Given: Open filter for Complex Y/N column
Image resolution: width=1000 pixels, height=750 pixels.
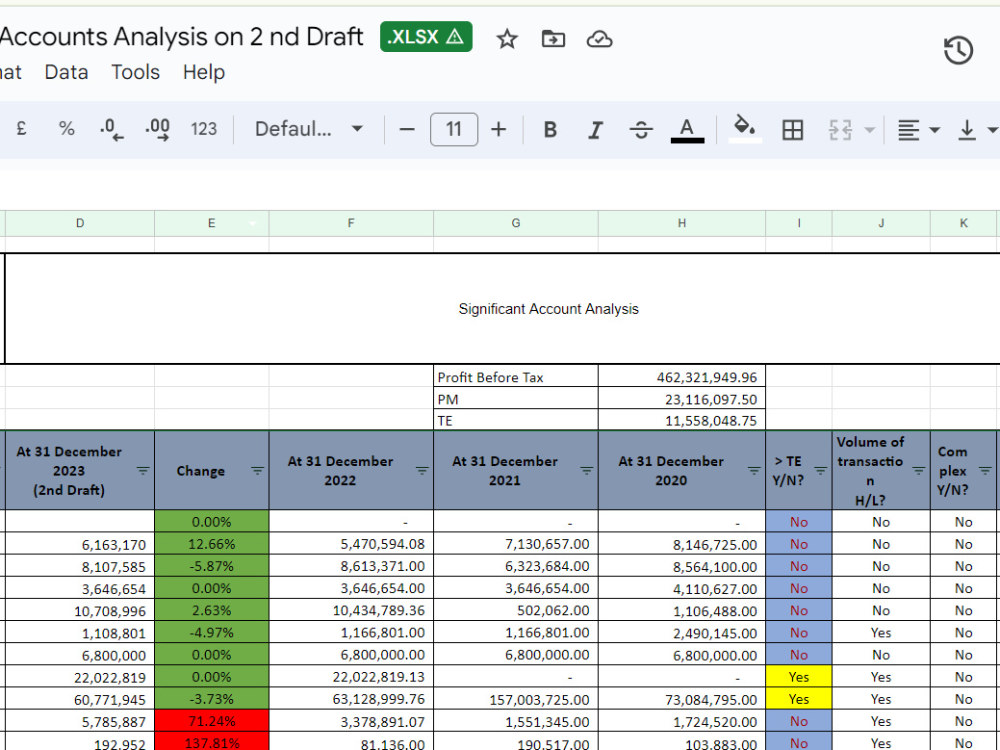Looking at the screenshot, I should coord(985,471).
